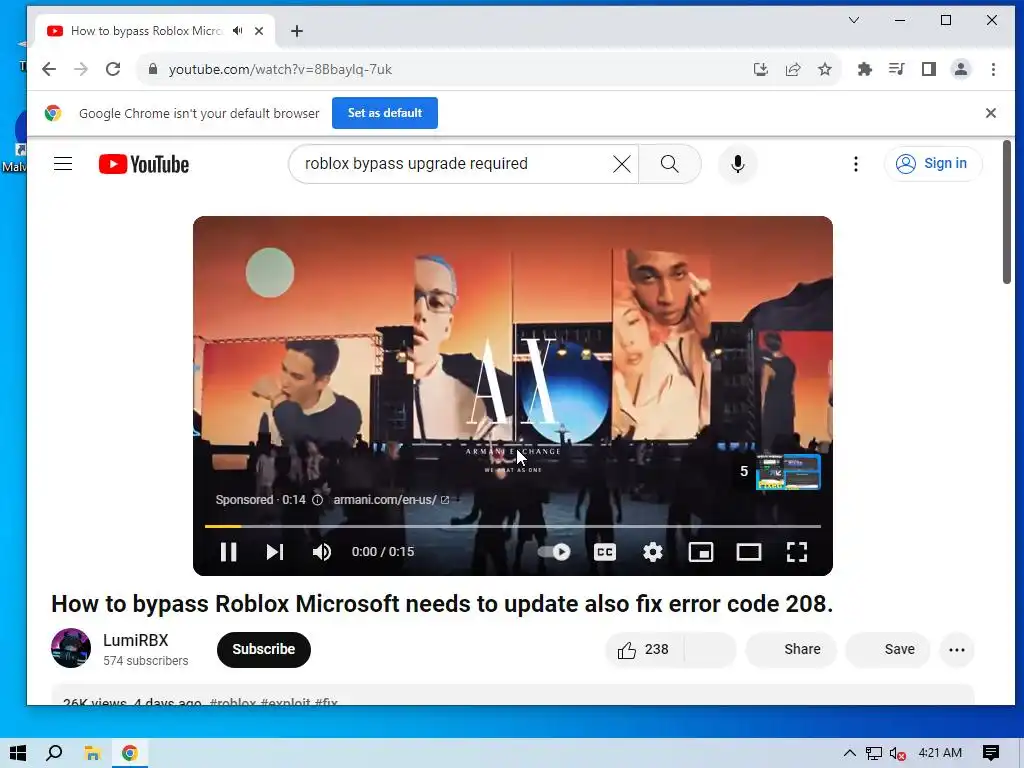Open LumiRBX channel name link
Image resolution: width=1024 pixels, height=768 pixels.
point(136,640)
